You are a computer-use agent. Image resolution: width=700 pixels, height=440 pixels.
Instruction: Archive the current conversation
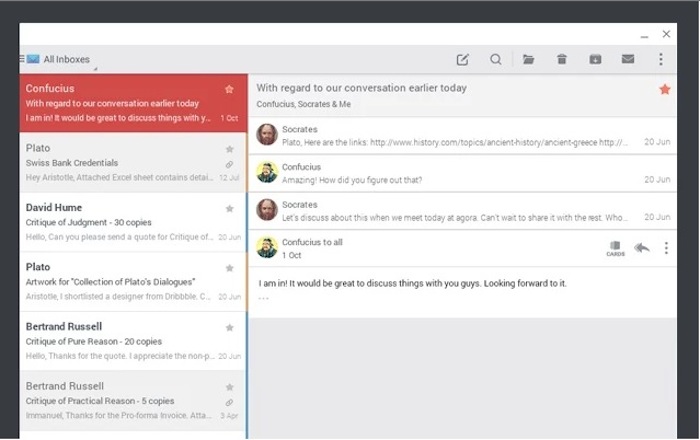pyautogui.click(x=595, y=60)
